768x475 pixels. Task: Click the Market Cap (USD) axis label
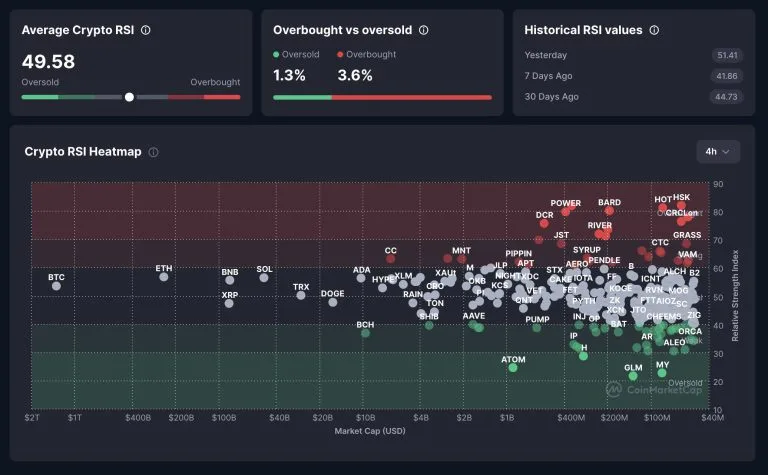click(x=370, y=431)
